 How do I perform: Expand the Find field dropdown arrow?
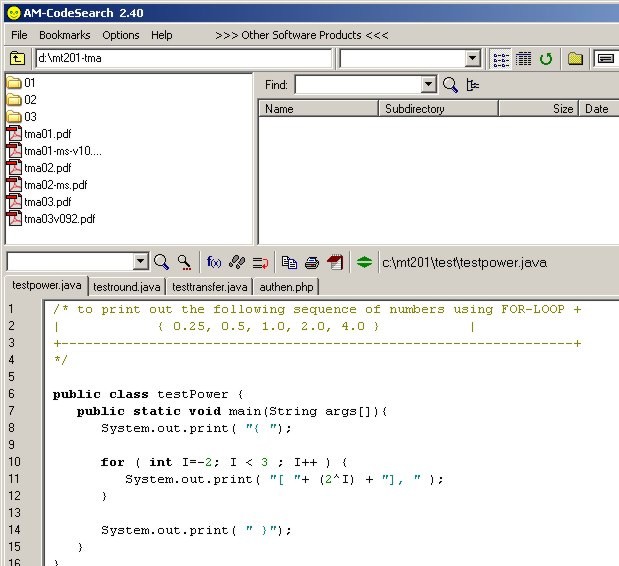click(x=428, y=84)
